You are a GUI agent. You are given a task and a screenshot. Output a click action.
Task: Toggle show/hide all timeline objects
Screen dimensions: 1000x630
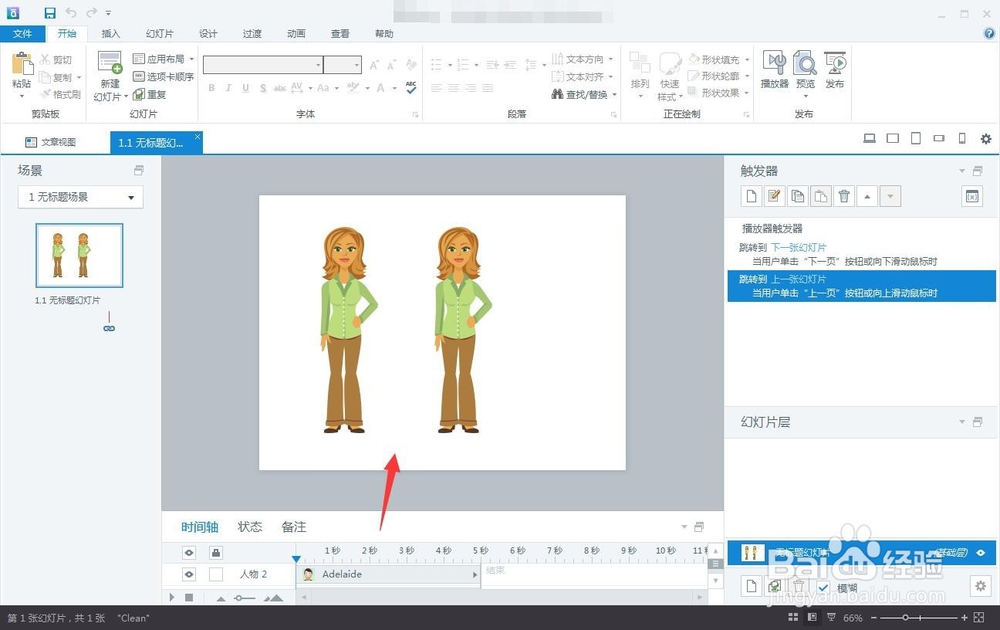(x=189, y=552)
